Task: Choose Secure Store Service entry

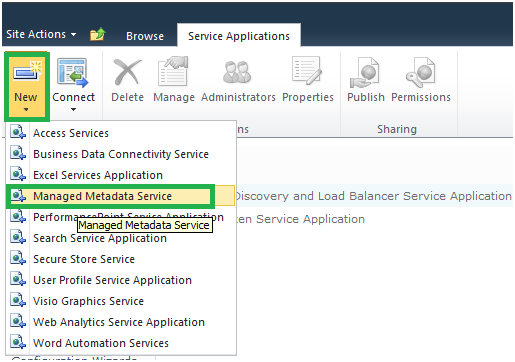Action: [x=121, y=259]
